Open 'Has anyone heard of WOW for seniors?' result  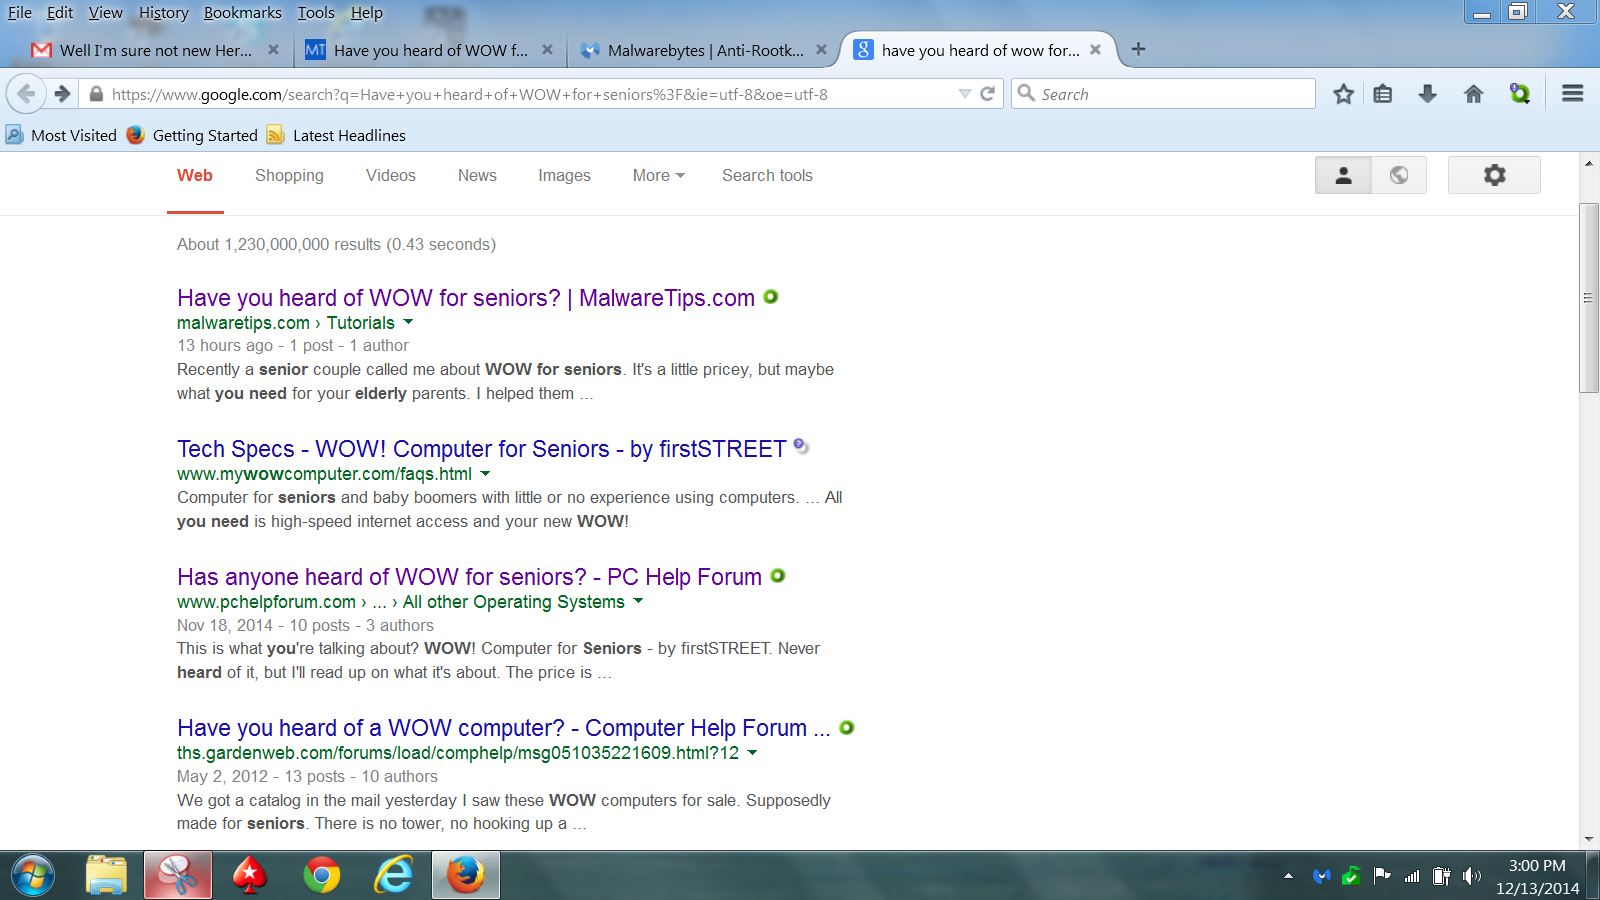coord(469,577)
